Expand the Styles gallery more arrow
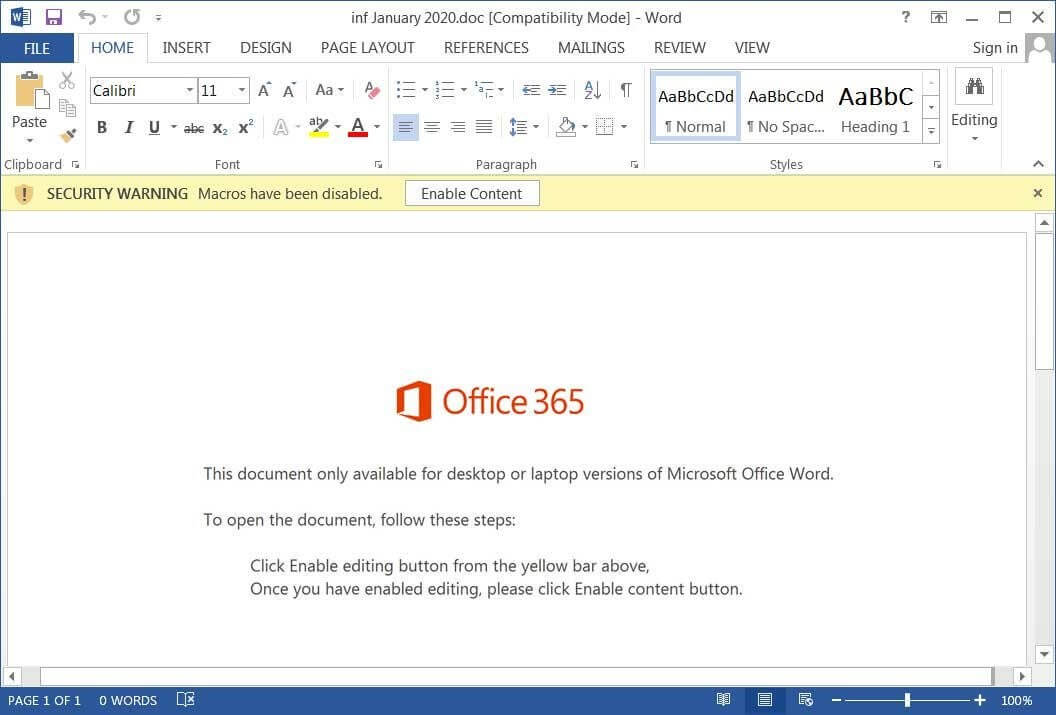The image size is (1056, 715). 931,131
